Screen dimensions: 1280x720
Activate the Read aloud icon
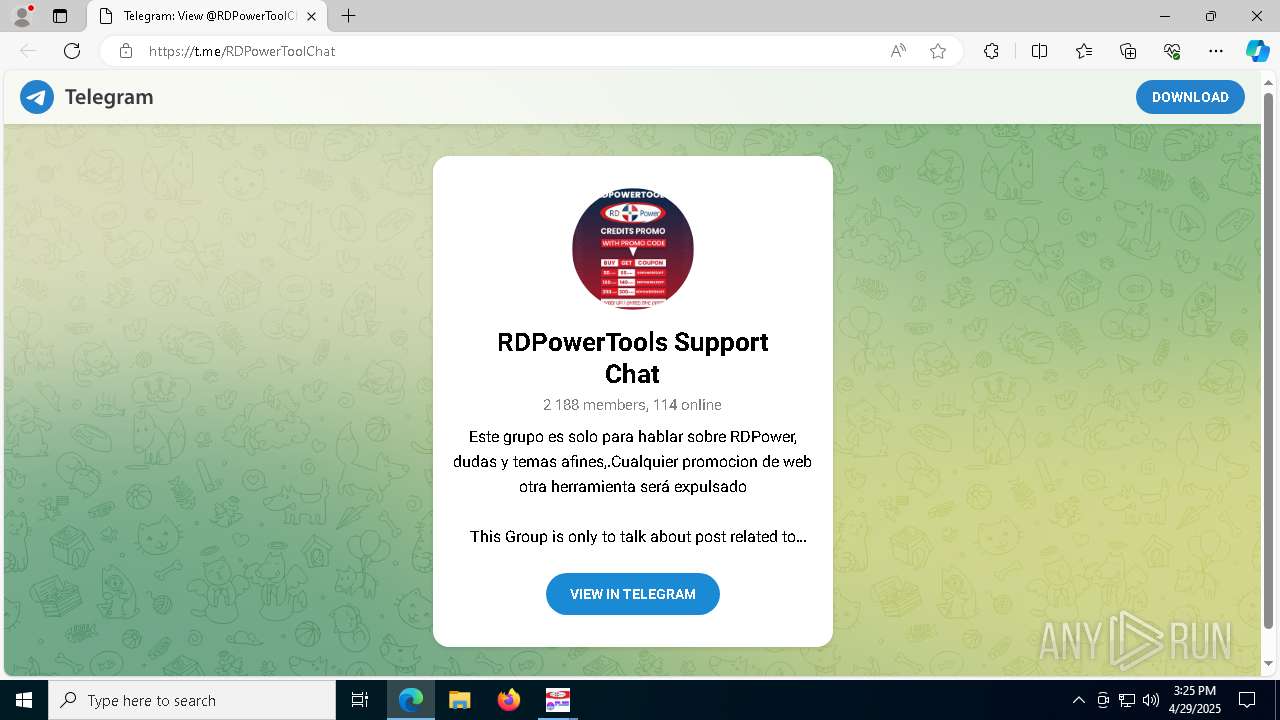(898, 51)
